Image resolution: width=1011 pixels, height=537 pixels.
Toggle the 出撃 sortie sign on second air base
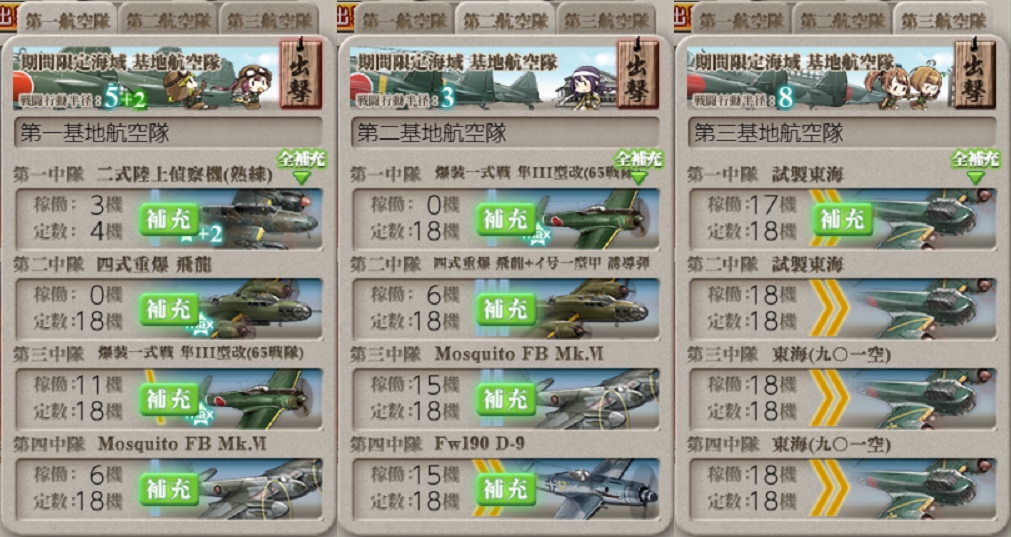637,72
